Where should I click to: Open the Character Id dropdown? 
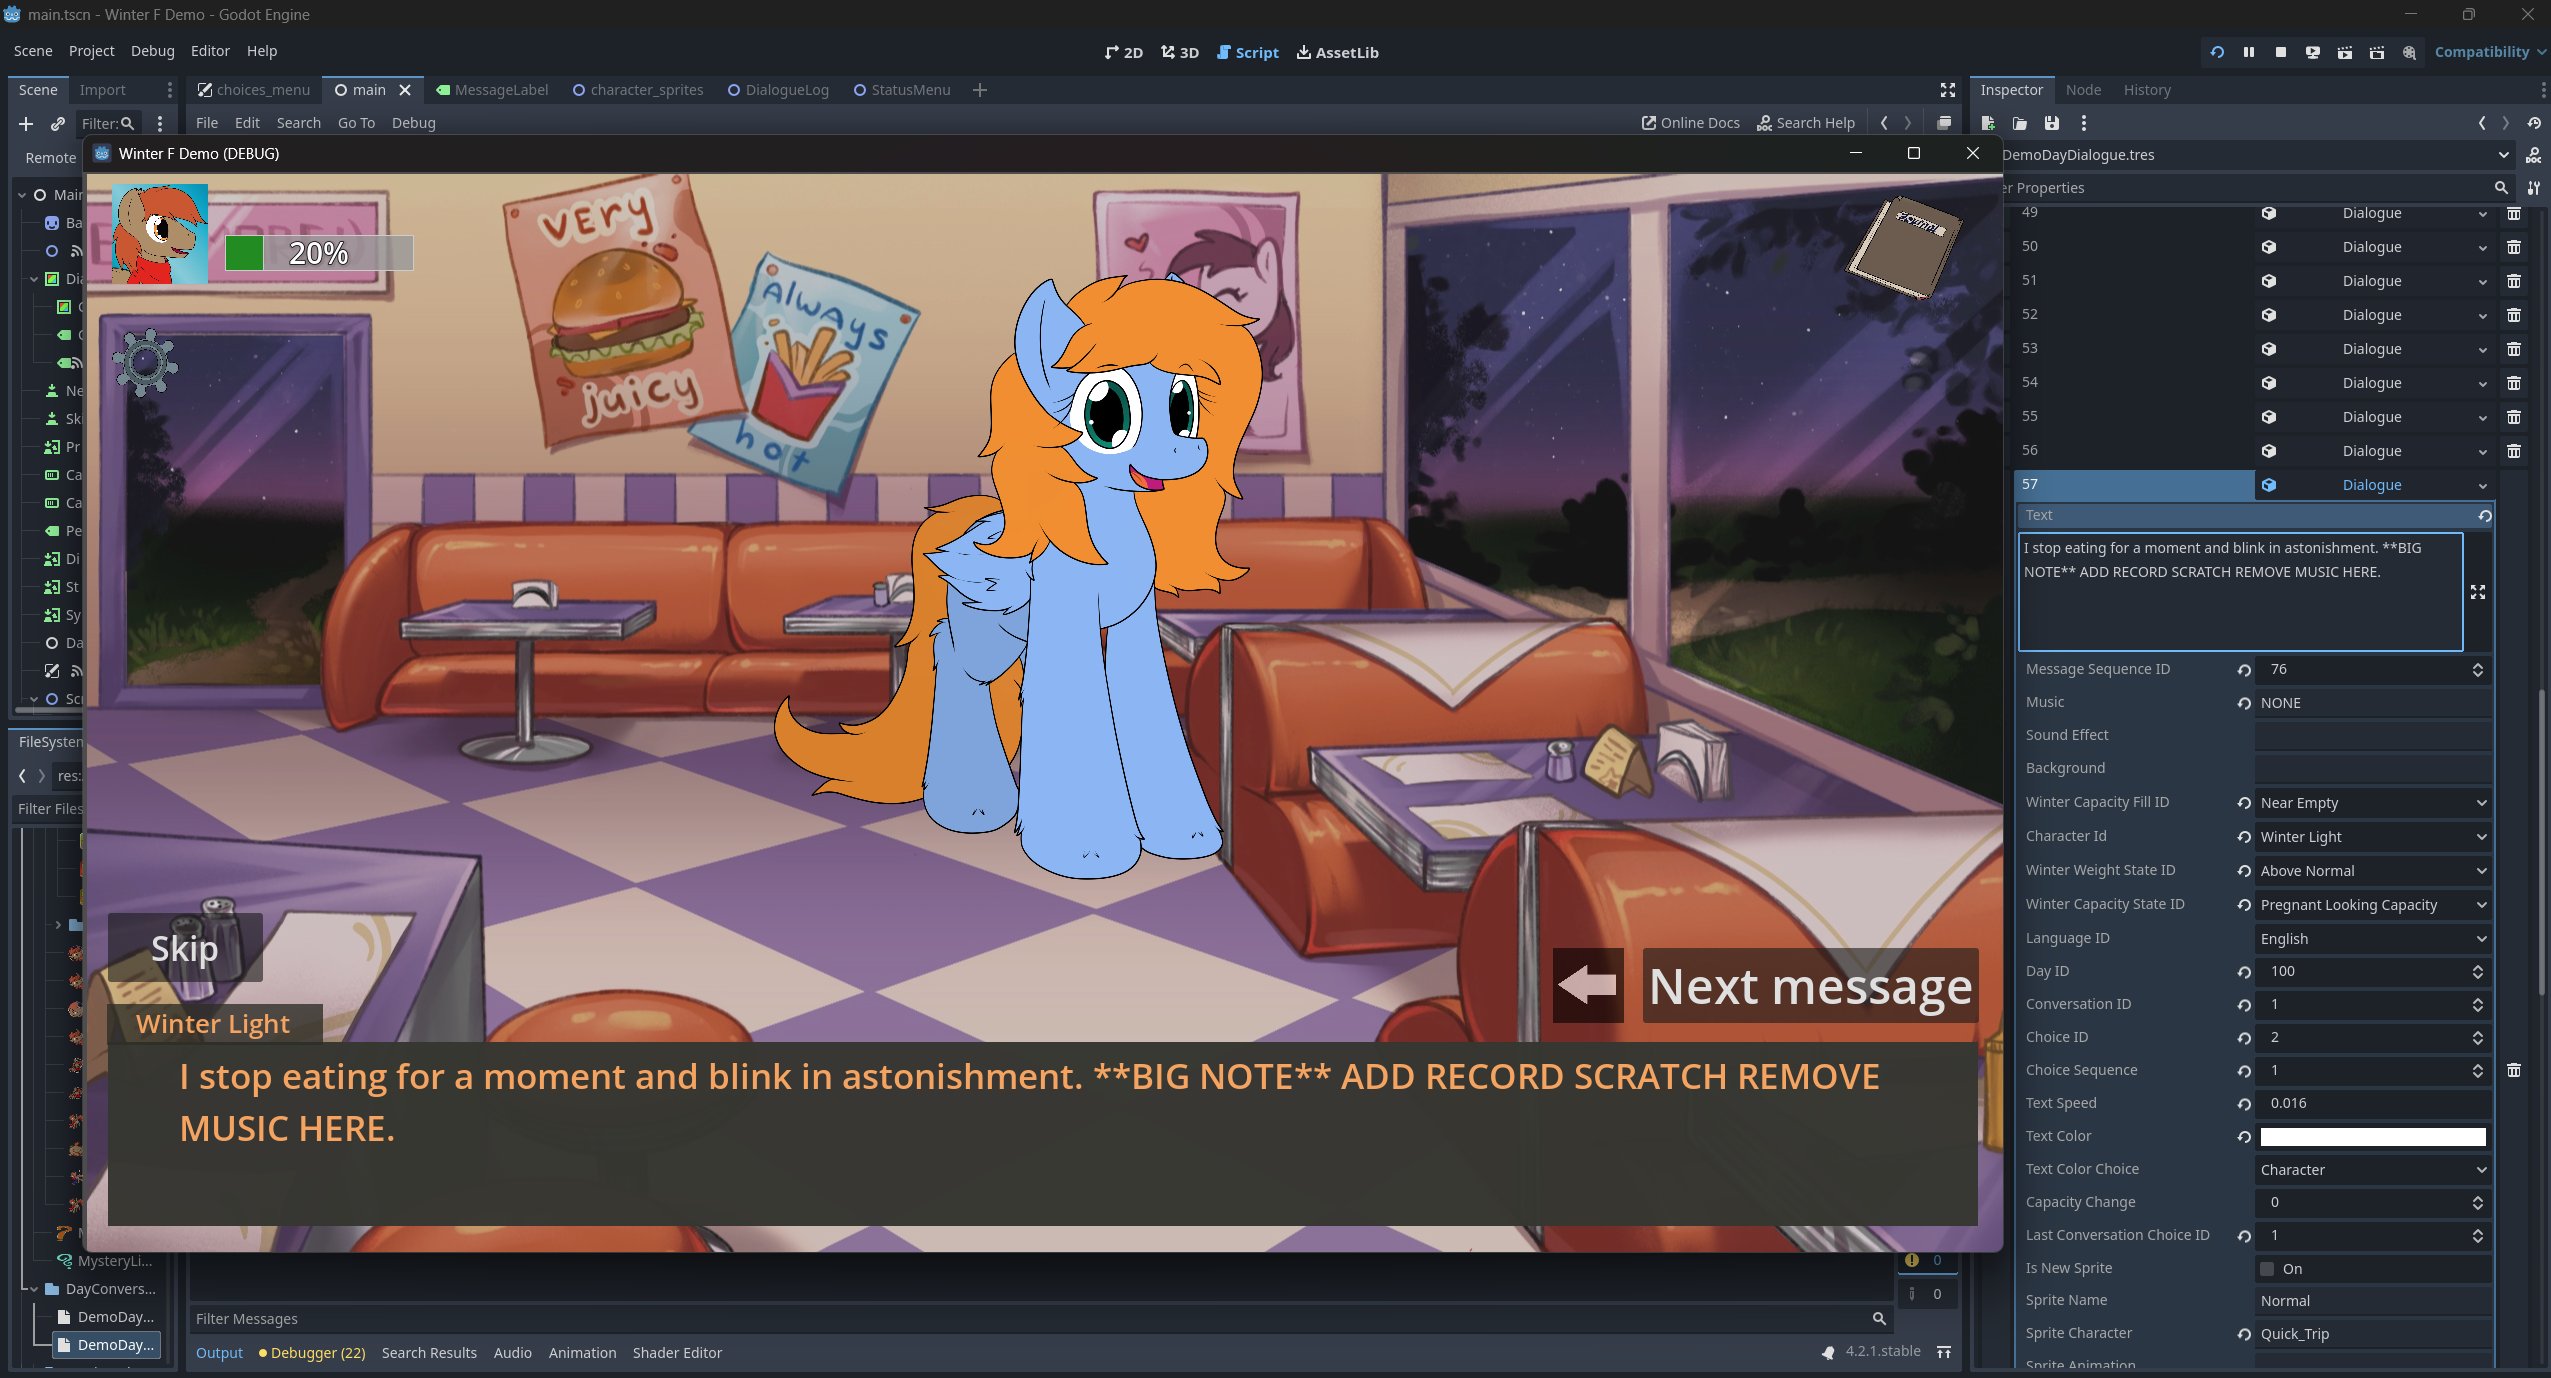pyautogui.click(x=2371, y=837)
